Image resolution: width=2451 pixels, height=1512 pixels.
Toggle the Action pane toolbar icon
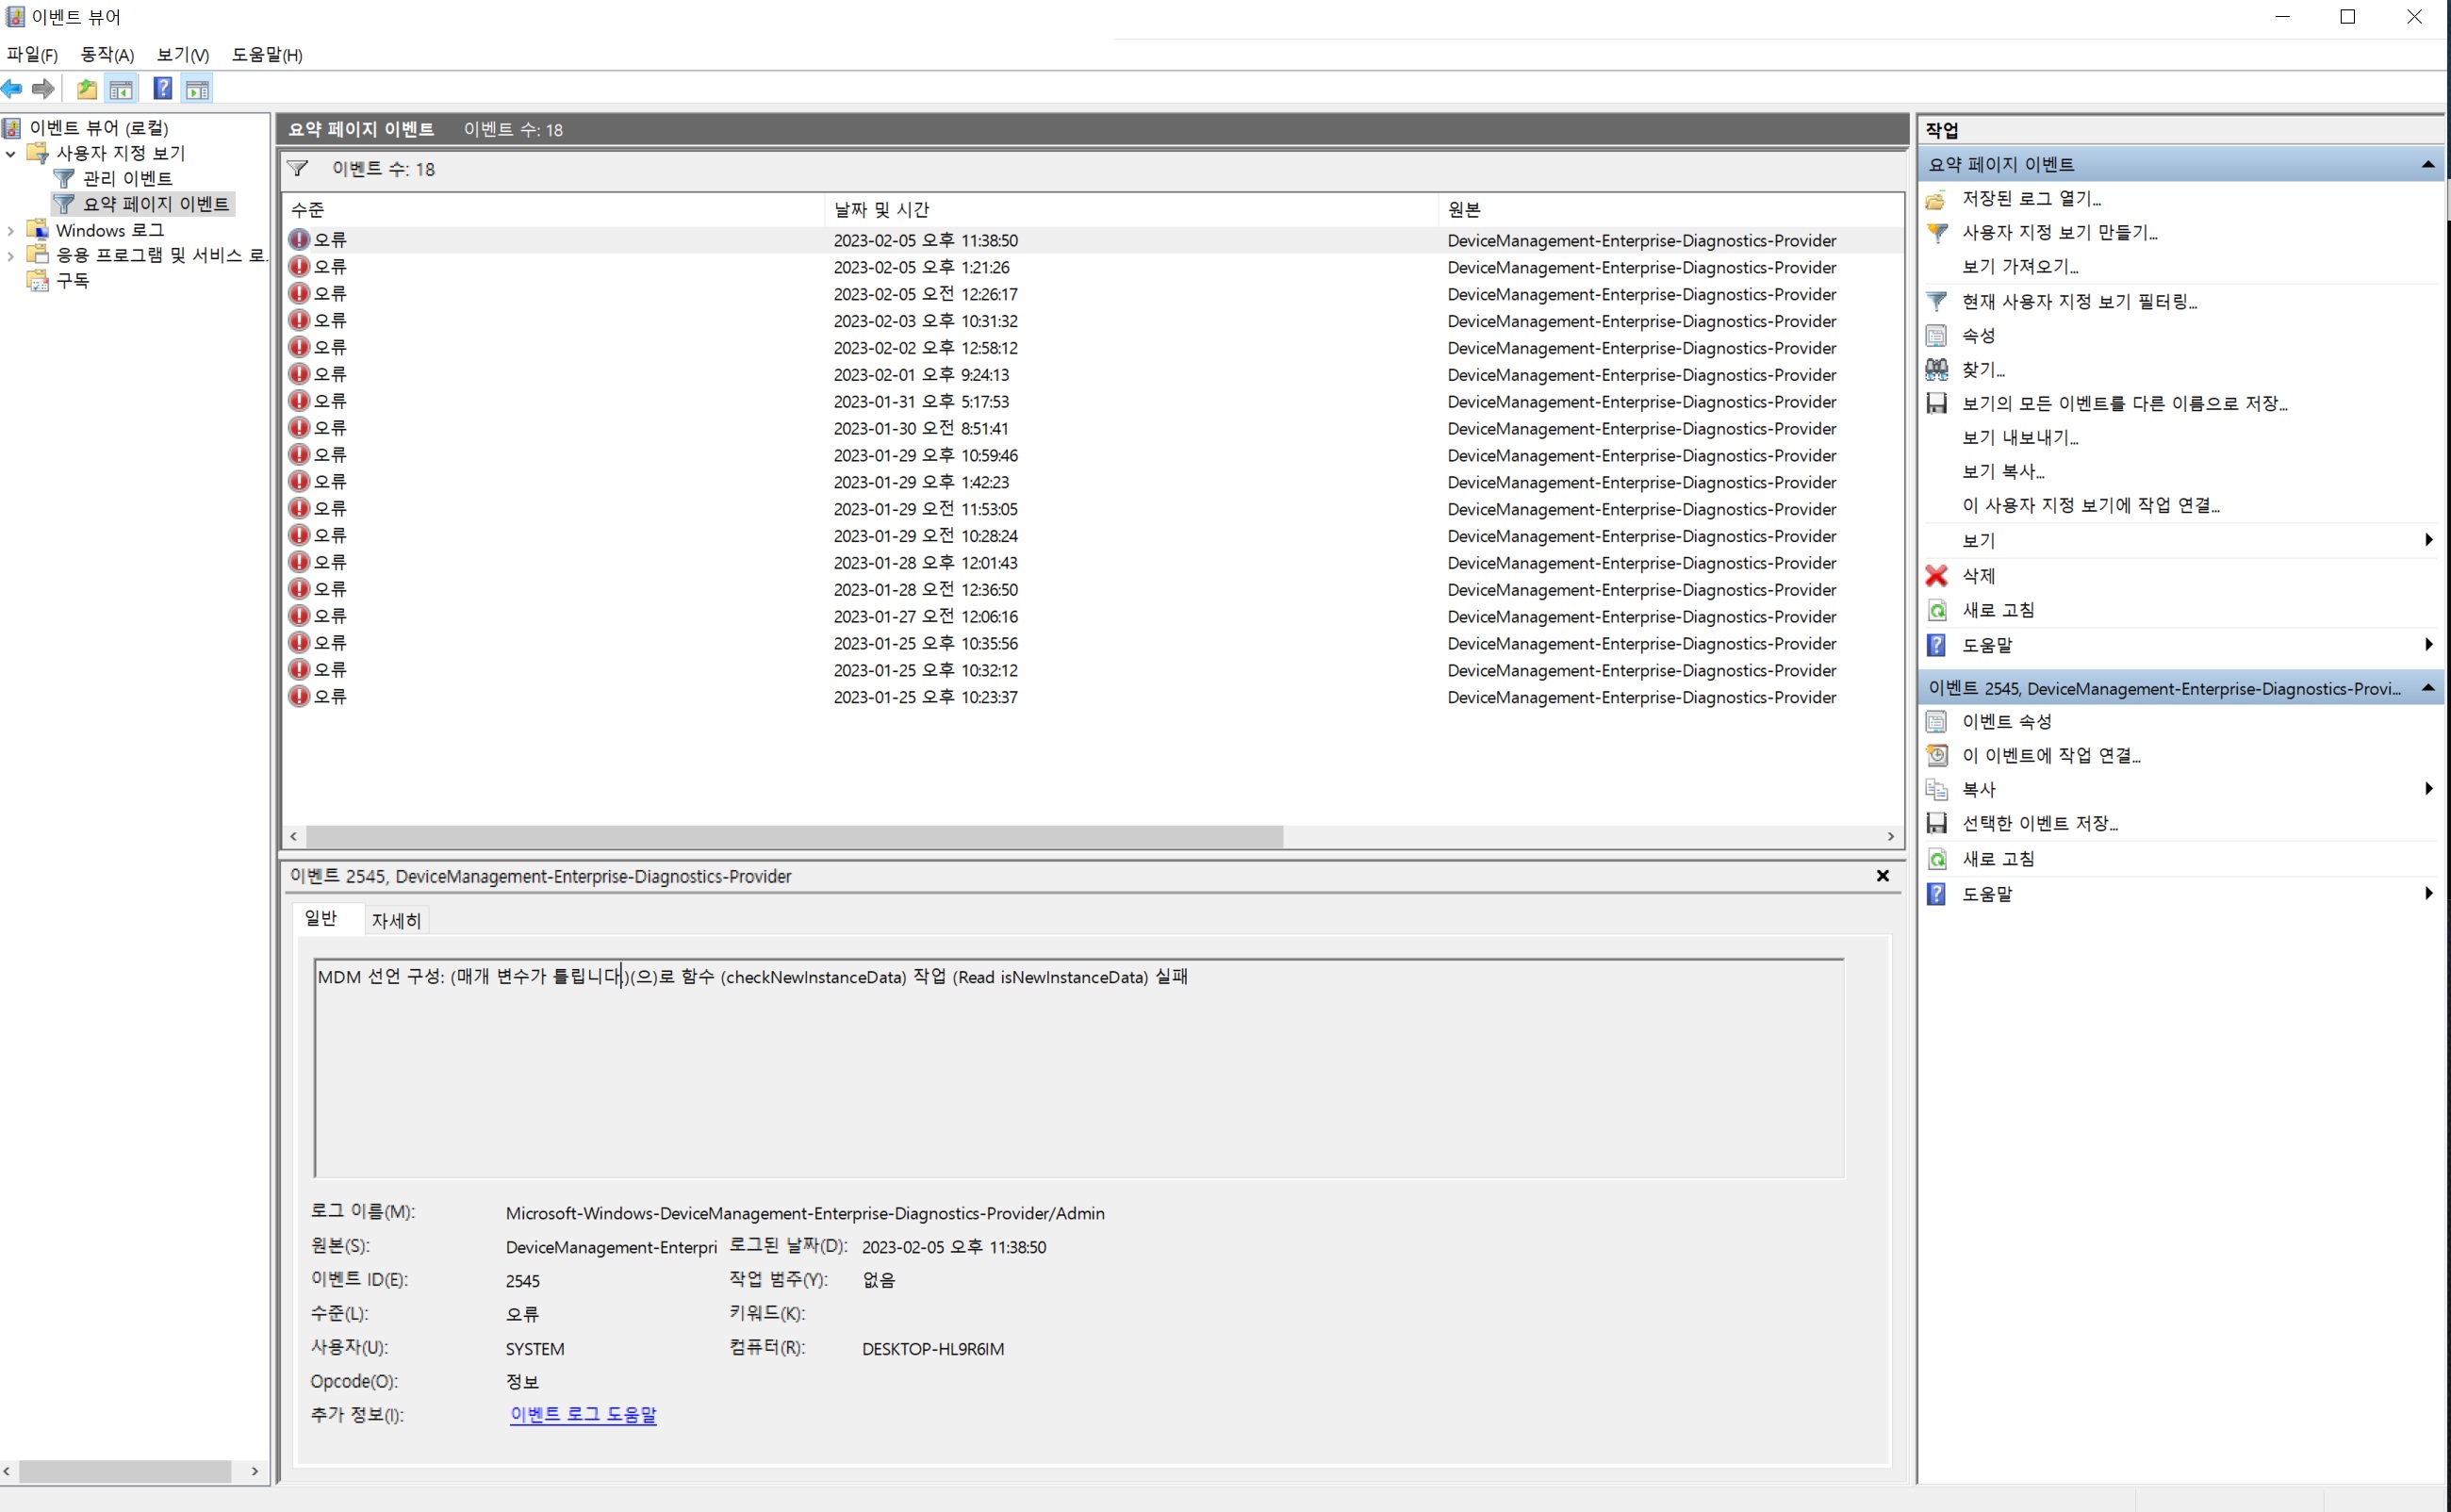tap(197, 89)
